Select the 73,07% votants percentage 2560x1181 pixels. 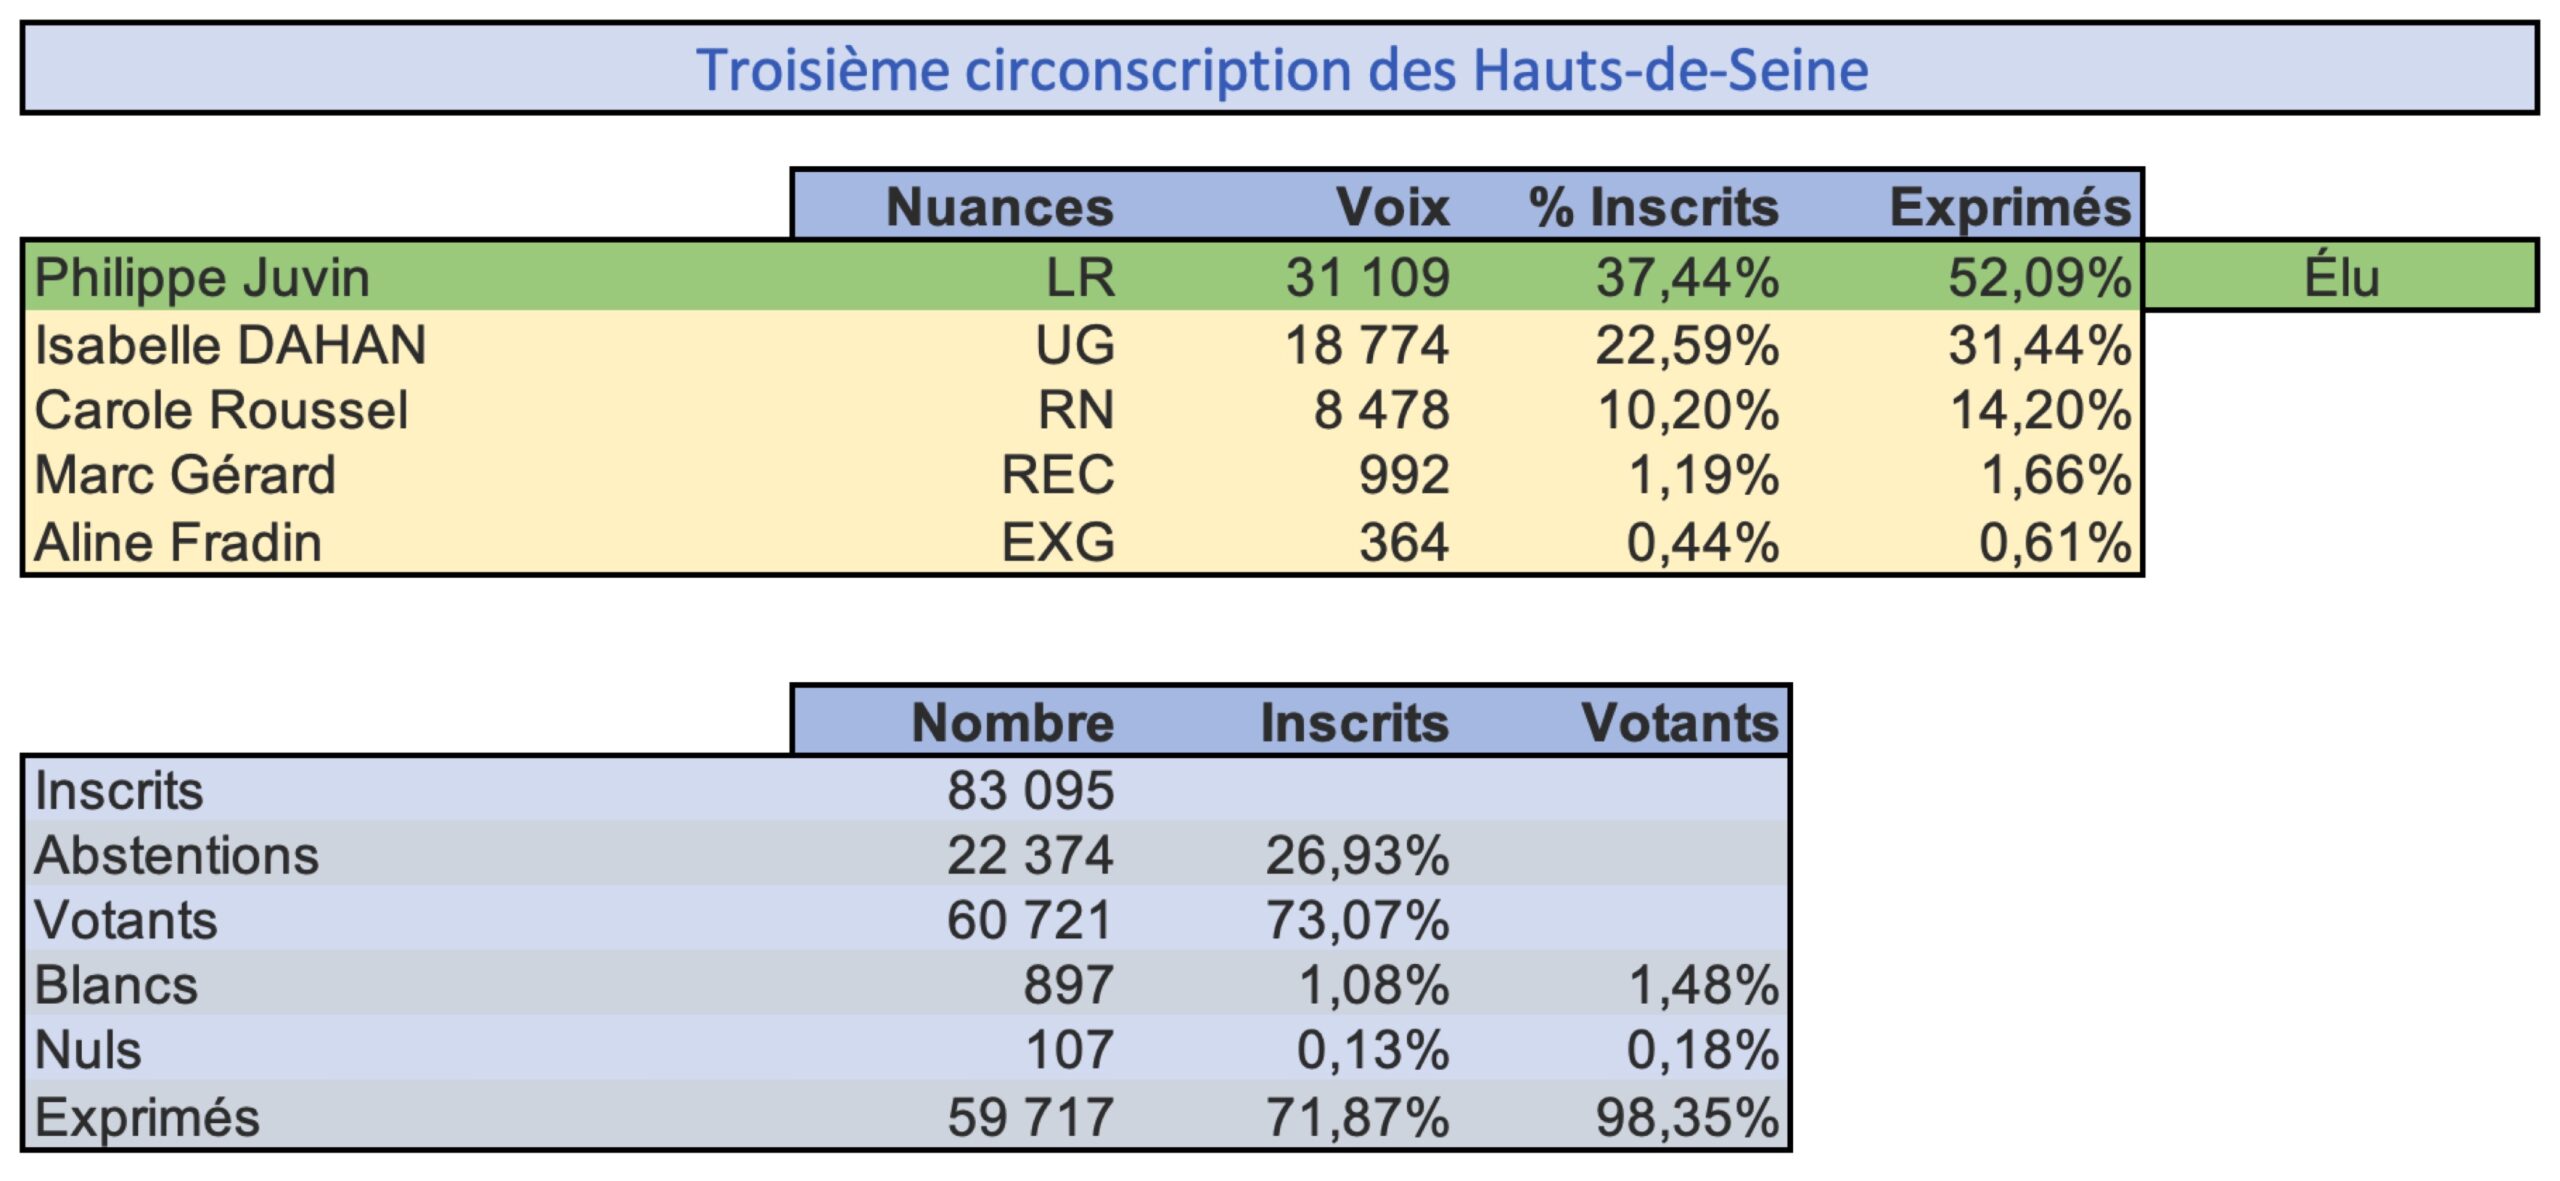(x=1358, y=920)
